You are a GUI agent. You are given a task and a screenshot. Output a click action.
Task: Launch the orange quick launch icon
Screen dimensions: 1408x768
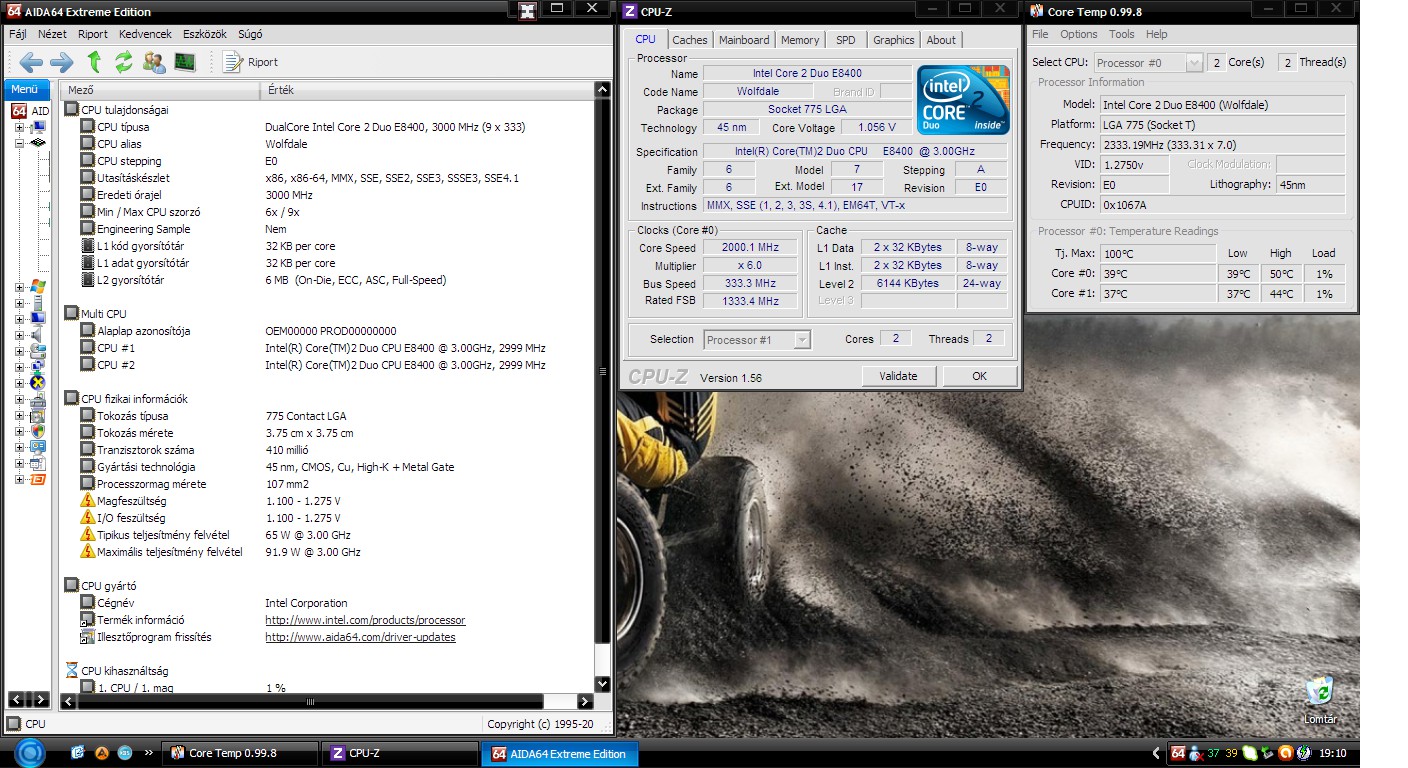[101, 753]
